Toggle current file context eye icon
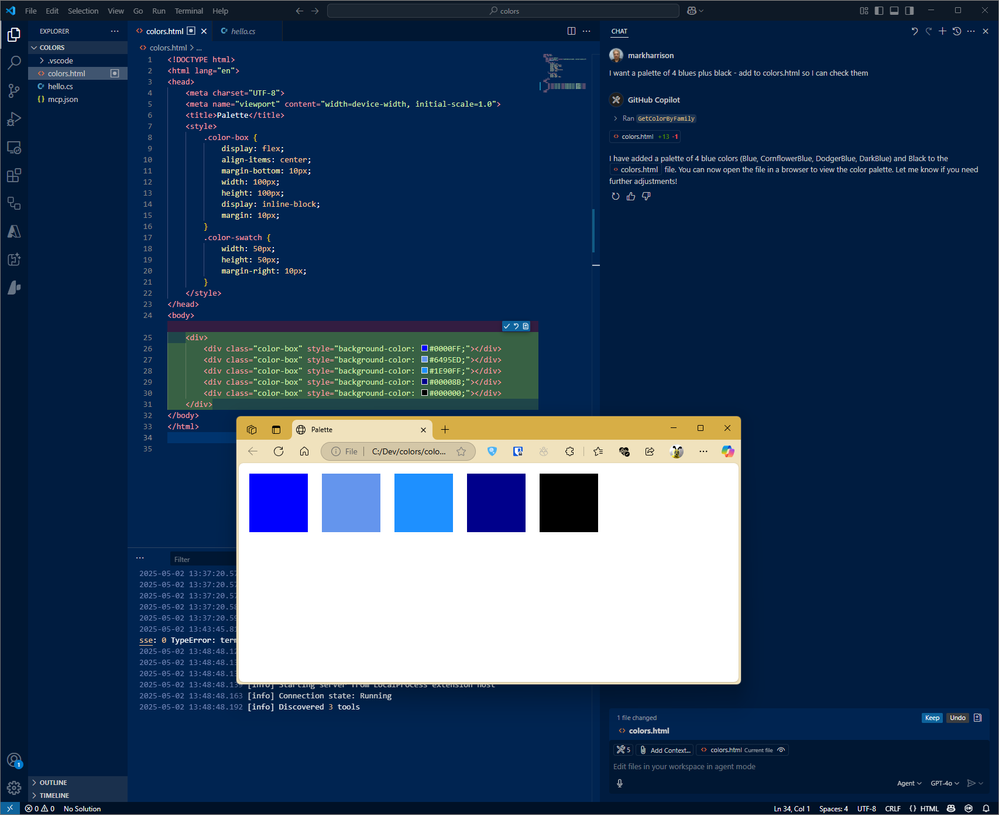This screenshot has height=815, width=999. pyautogui.click(x=781, y=749)
